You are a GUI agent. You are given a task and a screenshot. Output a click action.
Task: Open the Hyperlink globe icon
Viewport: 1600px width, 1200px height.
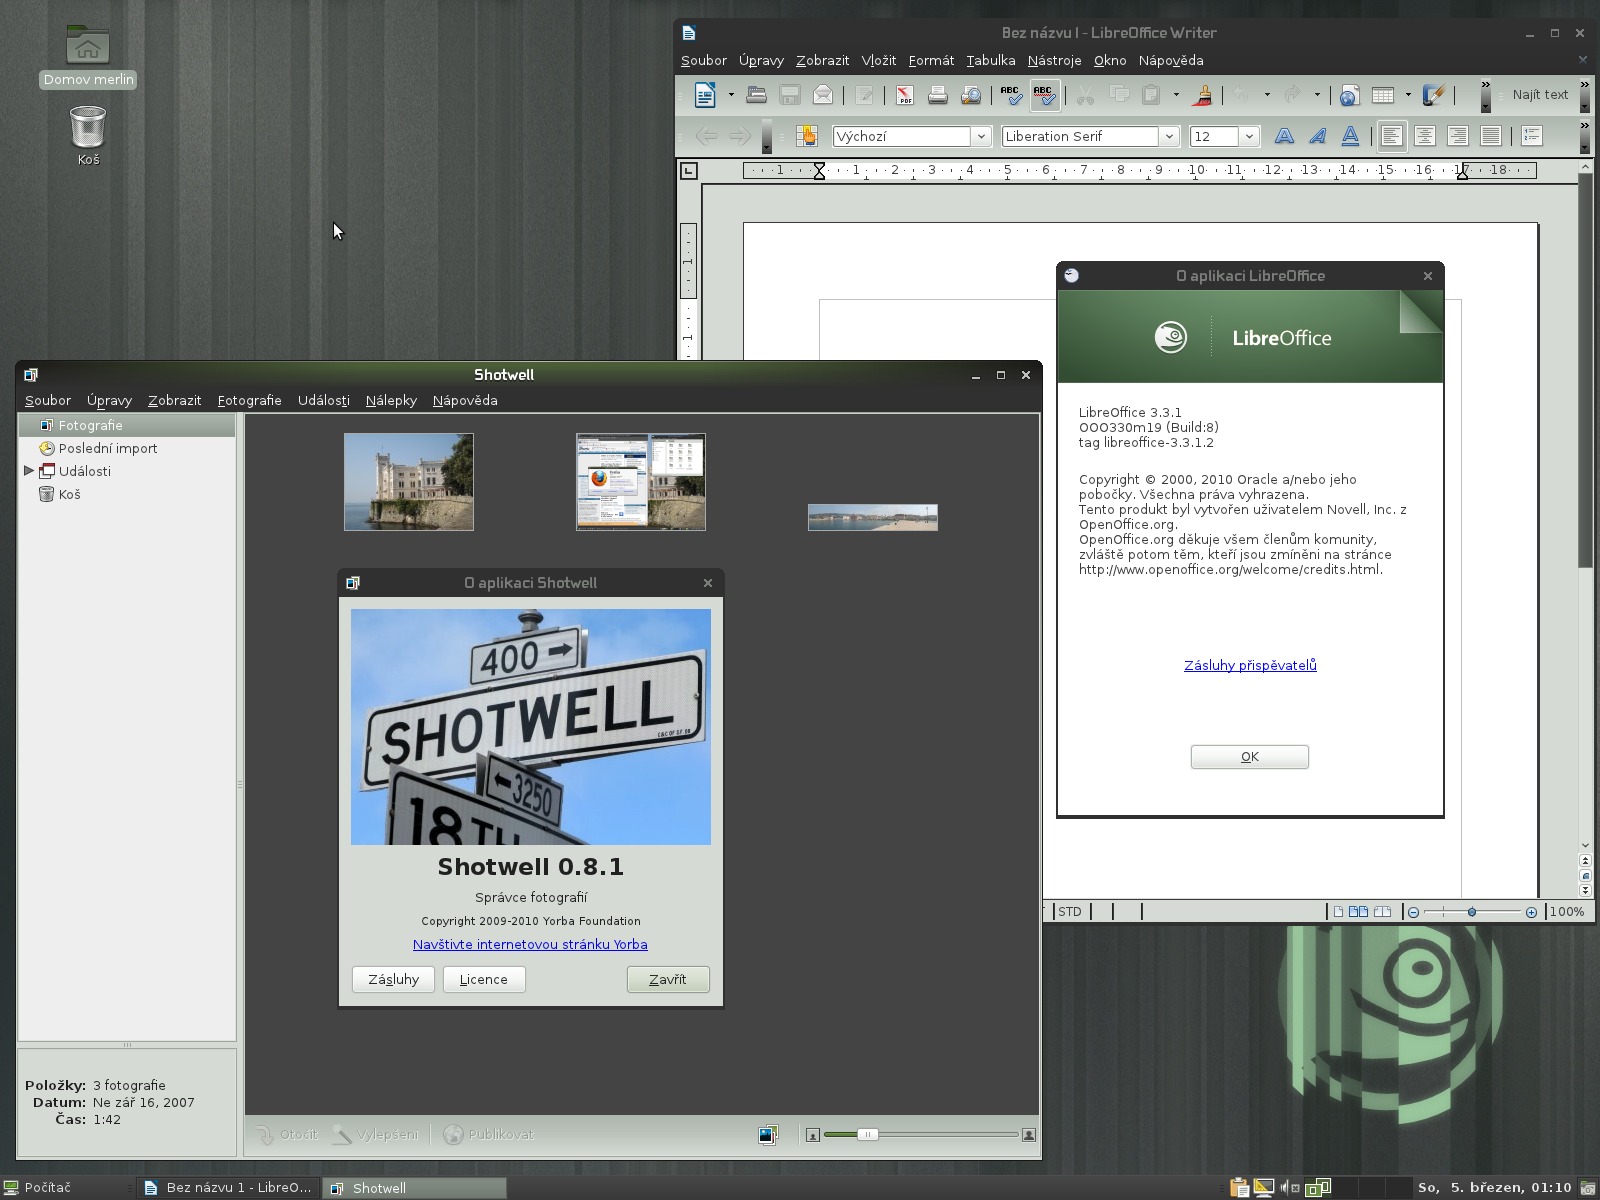[1349, 95]
